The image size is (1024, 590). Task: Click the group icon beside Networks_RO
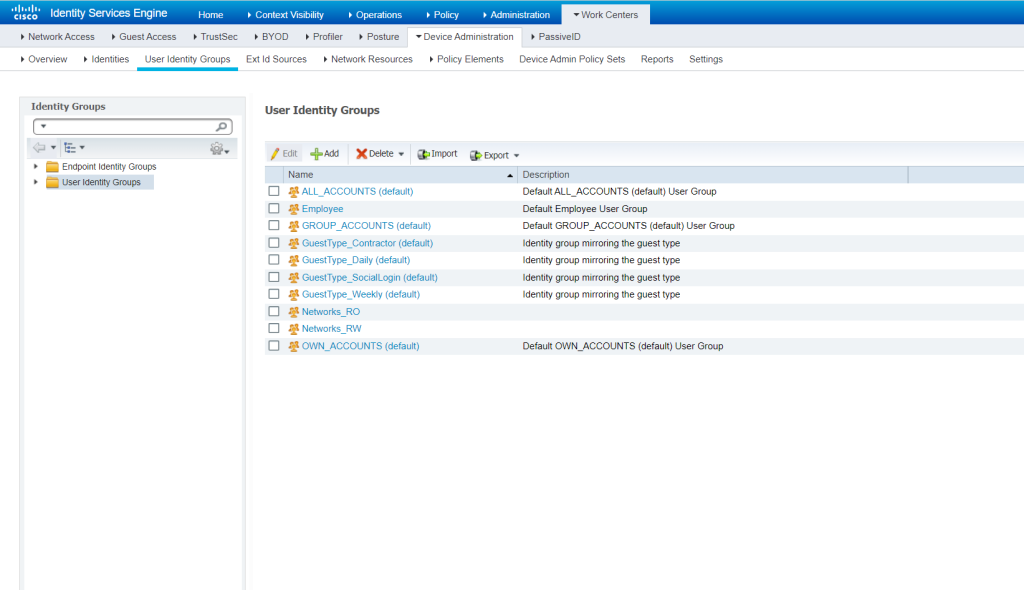click(294, 312)
